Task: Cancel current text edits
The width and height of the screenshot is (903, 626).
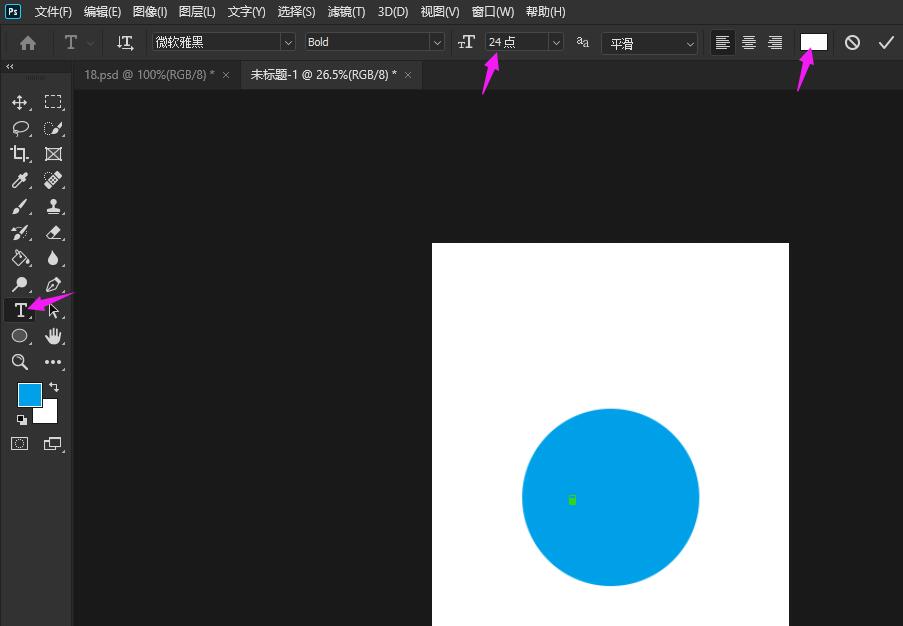Action: tap(852, 43)
